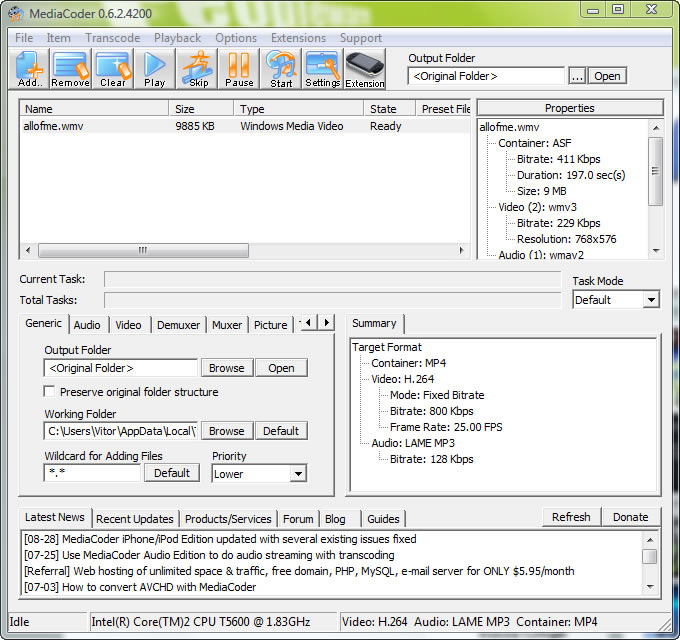Click the Refresh news button
This screenshot has height=640, width=680.
tap(571, 517)
